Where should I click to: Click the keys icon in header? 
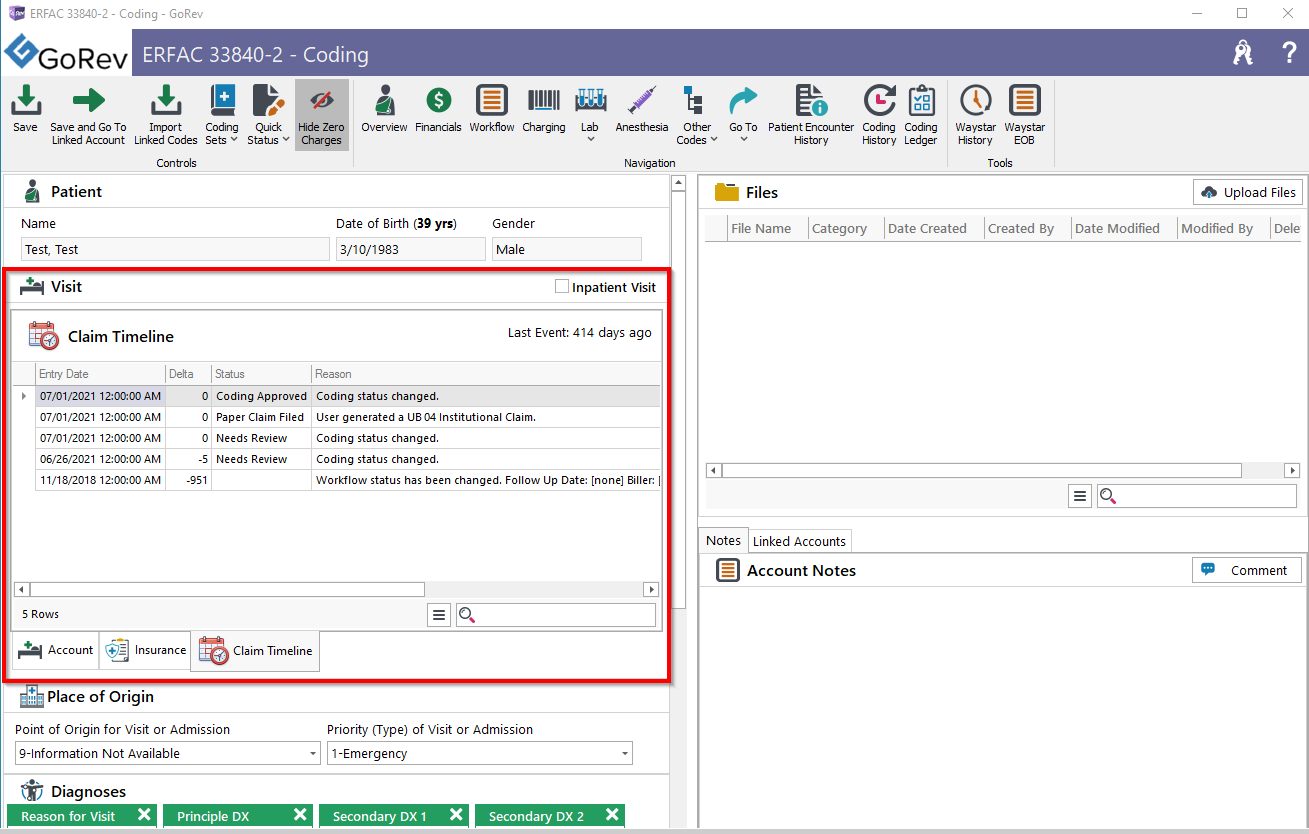[x=1243, y=53]
